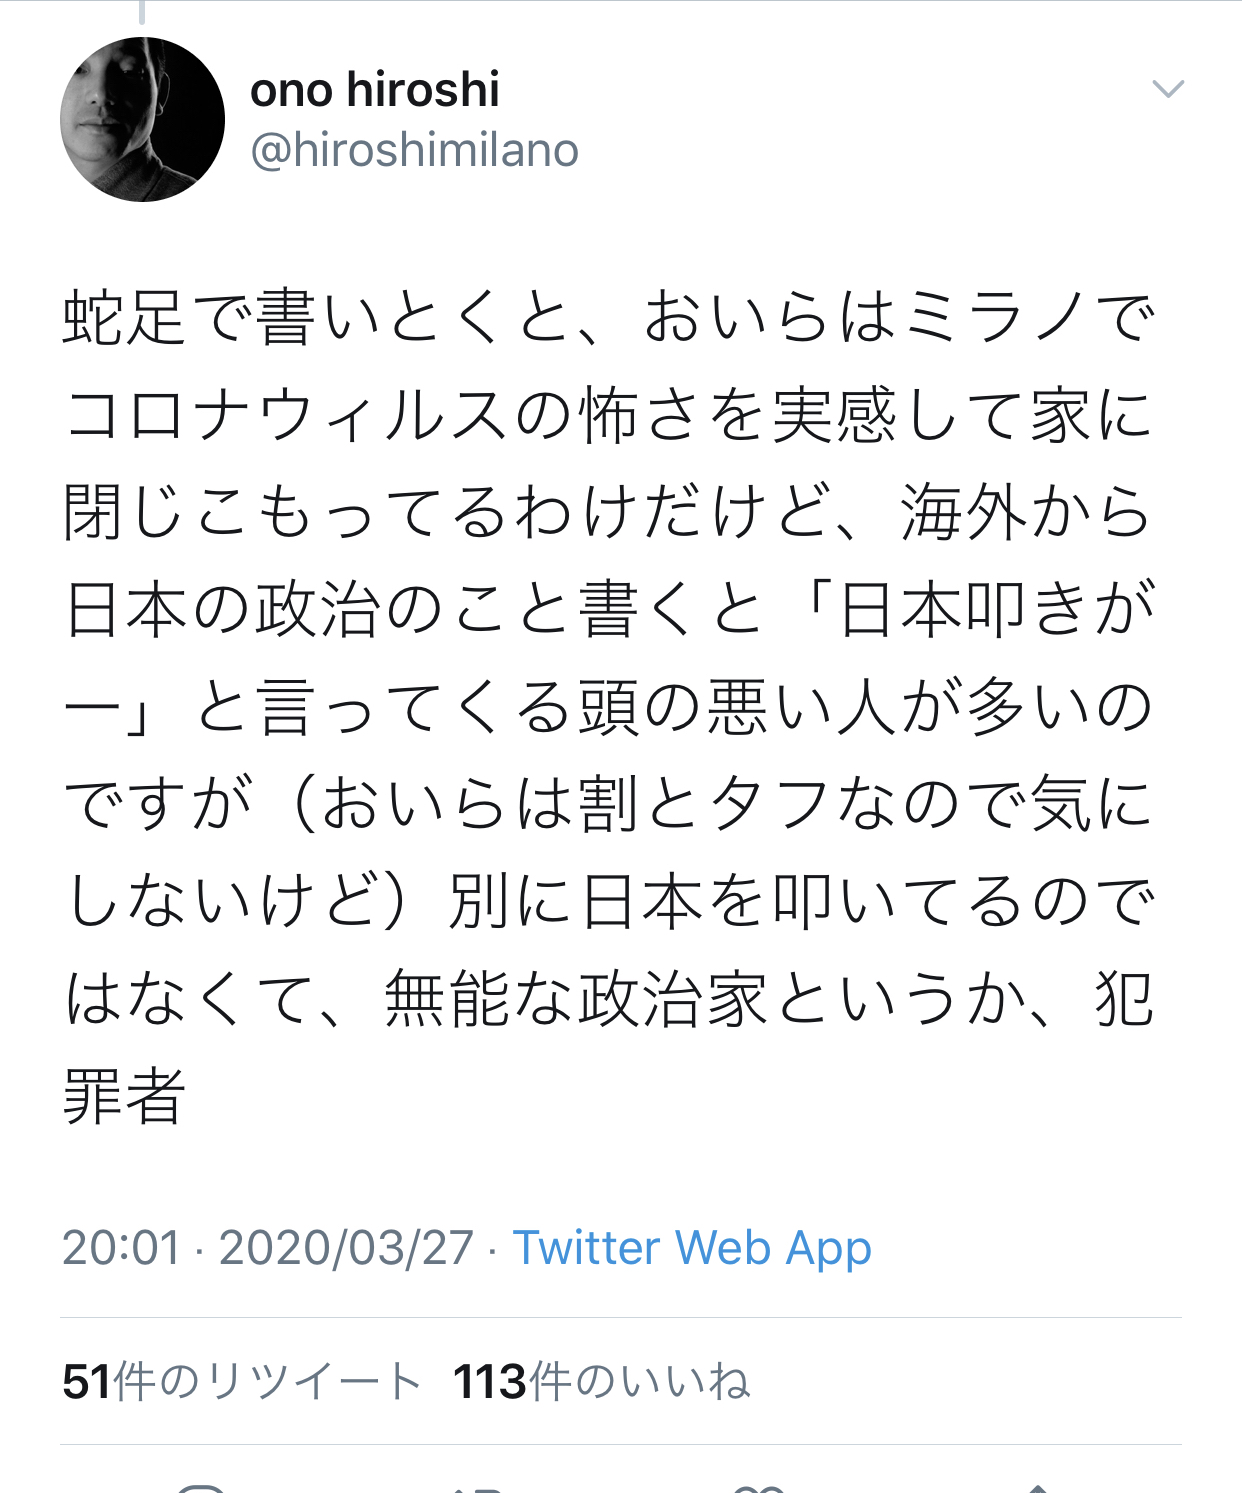Click the word ミラノ in the tweet

pyautogui.click(x=998, y=318)
